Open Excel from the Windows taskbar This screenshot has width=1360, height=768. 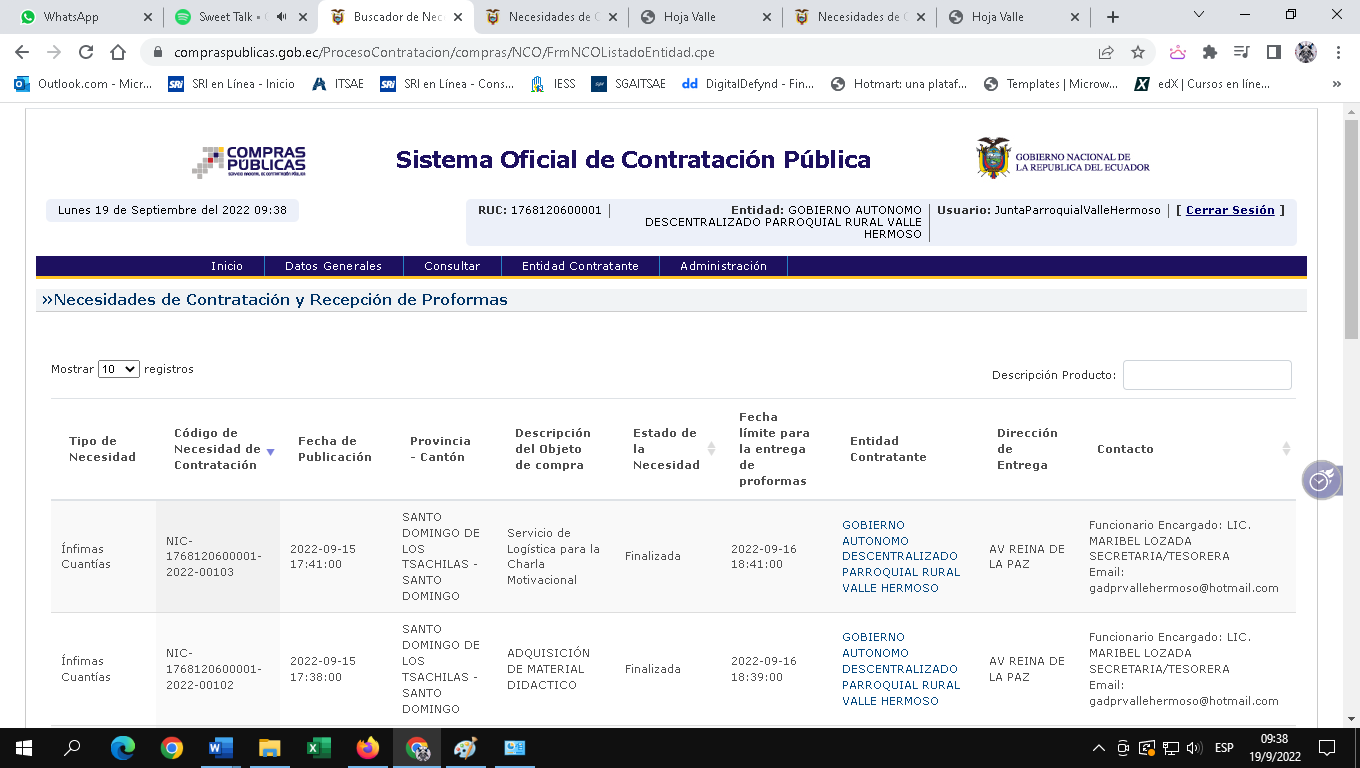pyautogui.click(x=318, y=748)
